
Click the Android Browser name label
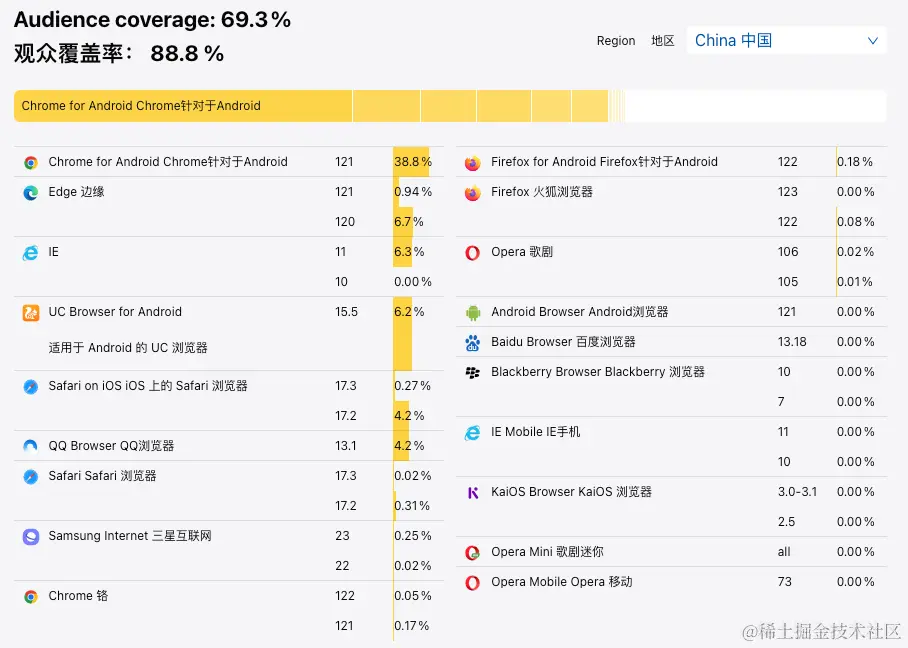579,312
